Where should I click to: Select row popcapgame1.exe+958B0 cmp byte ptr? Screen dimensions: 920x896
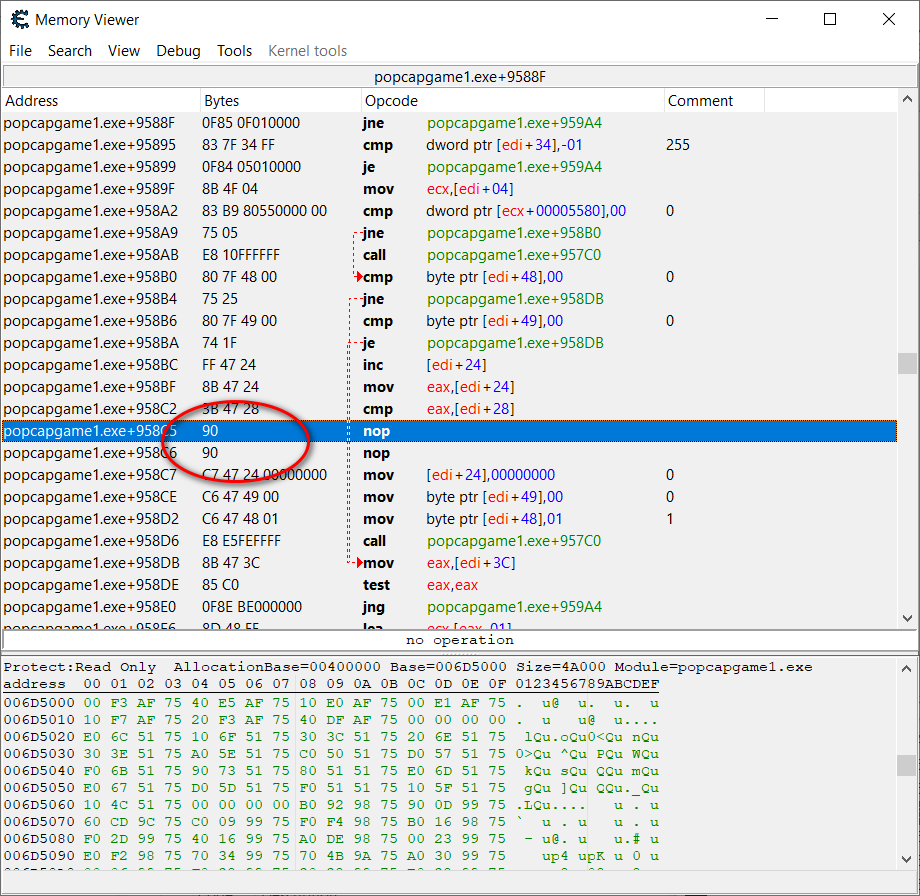coord(449,277)
